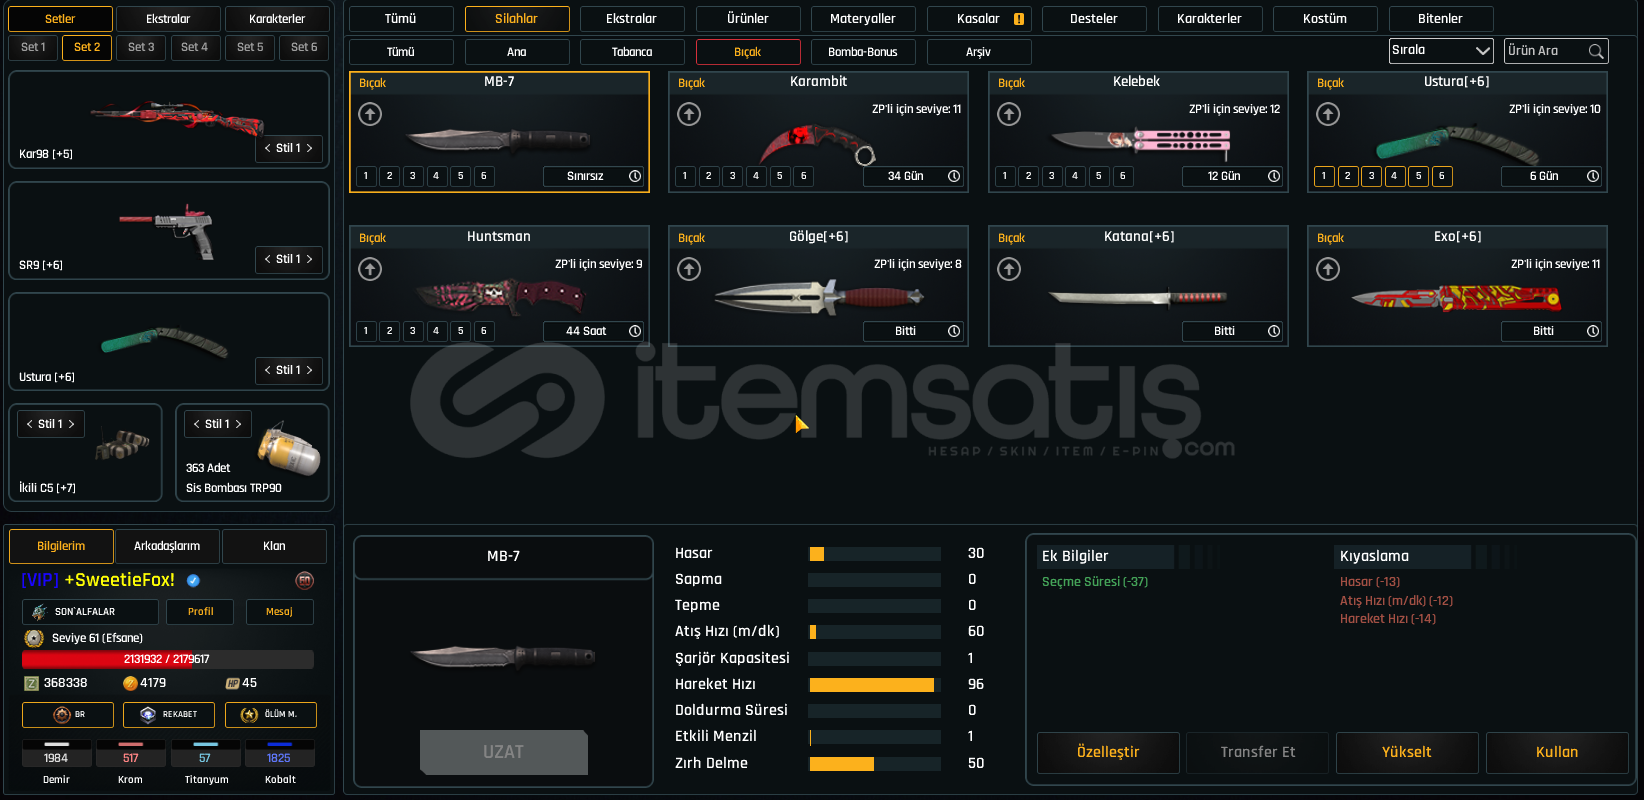Click previous style arrow for SR9 Stil 1
The width and height of the screenshot is (1644, 800).
267,259
